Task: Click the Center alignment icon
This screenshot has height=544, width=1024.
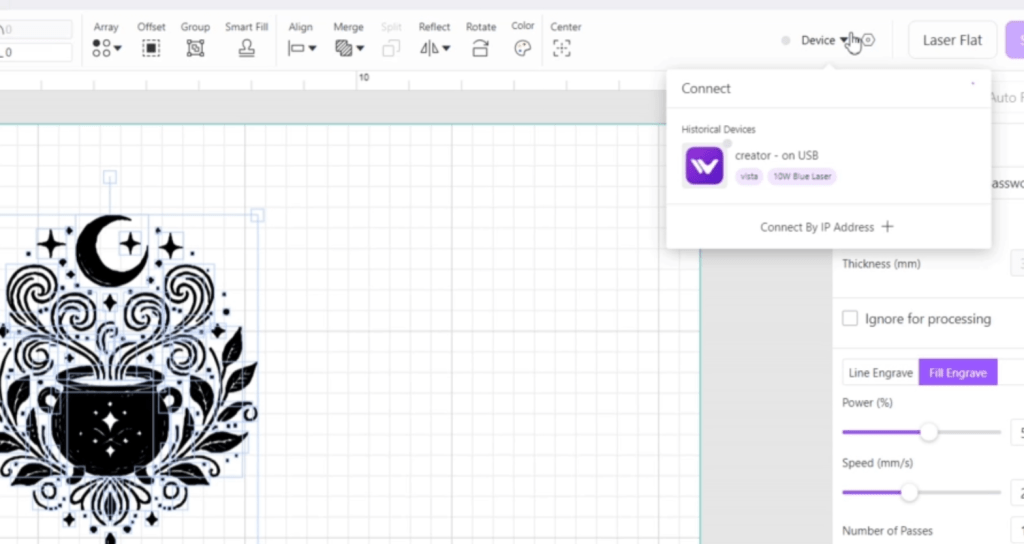Action: [x=562, y=47]
